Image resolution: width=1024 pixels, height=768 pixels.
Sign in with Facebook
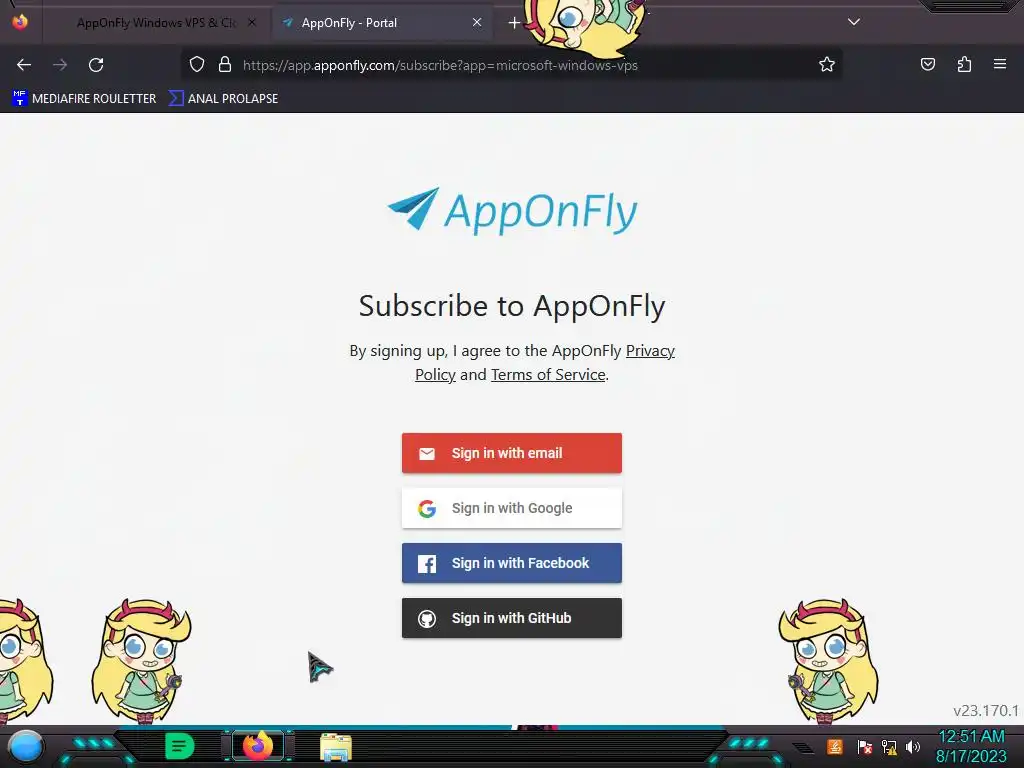click(x=512, y=563)
